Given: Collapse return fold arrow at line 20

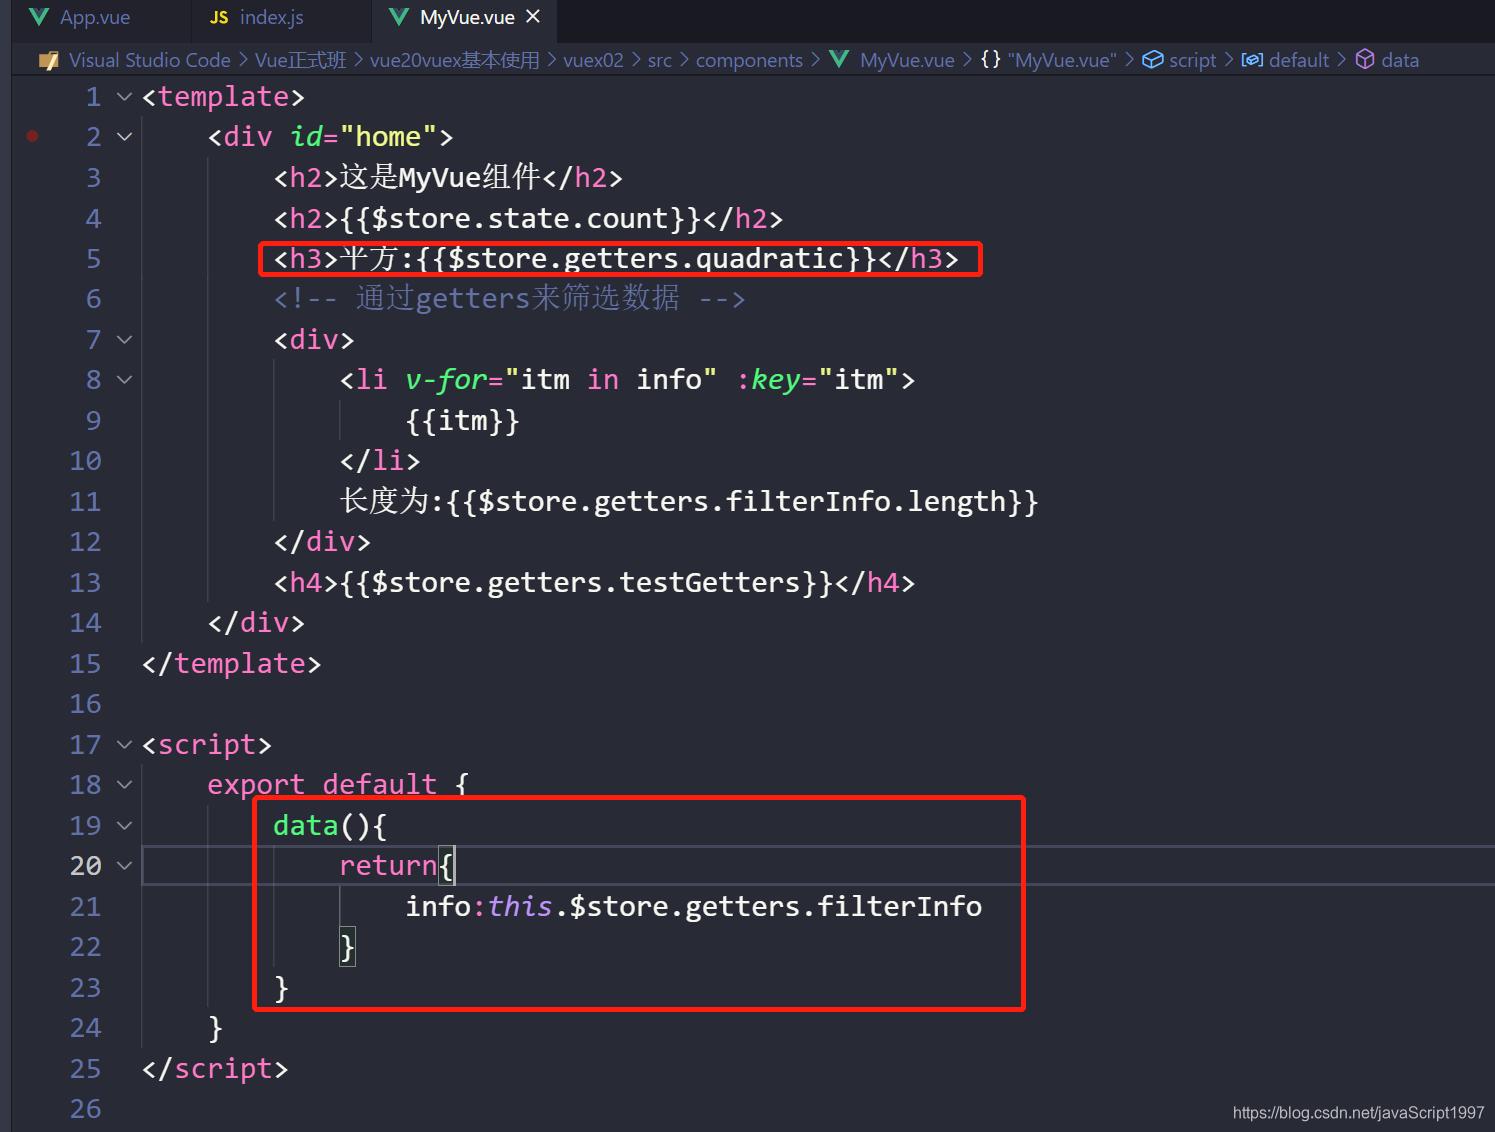Looking at the screenshot, I should tap(125, 866).
